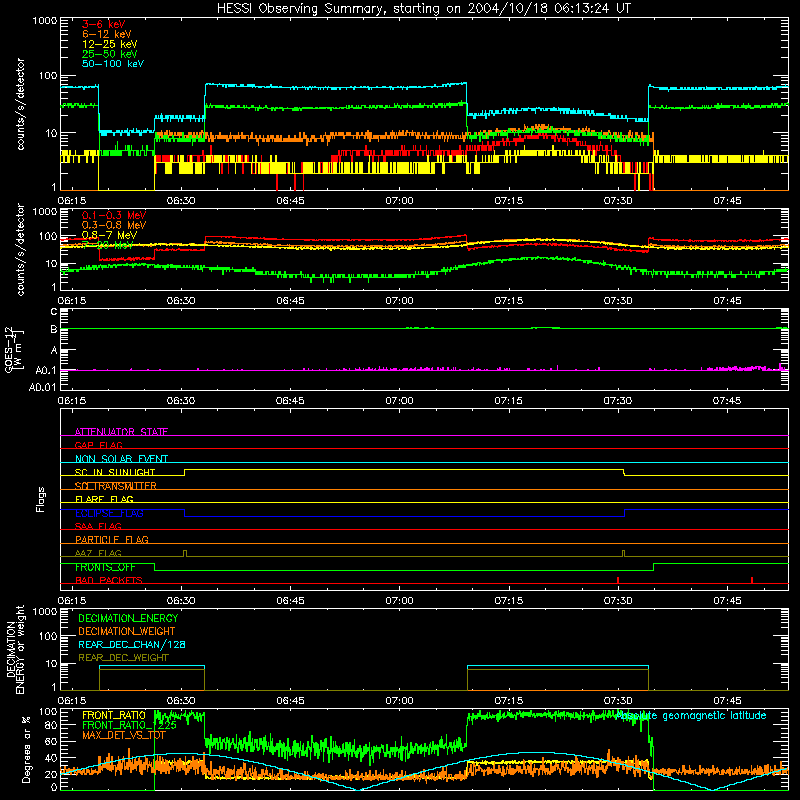Select the NON_SOLAR_EVENT flag label
This screenshot has width=800, height=800.
click(121, 459)
